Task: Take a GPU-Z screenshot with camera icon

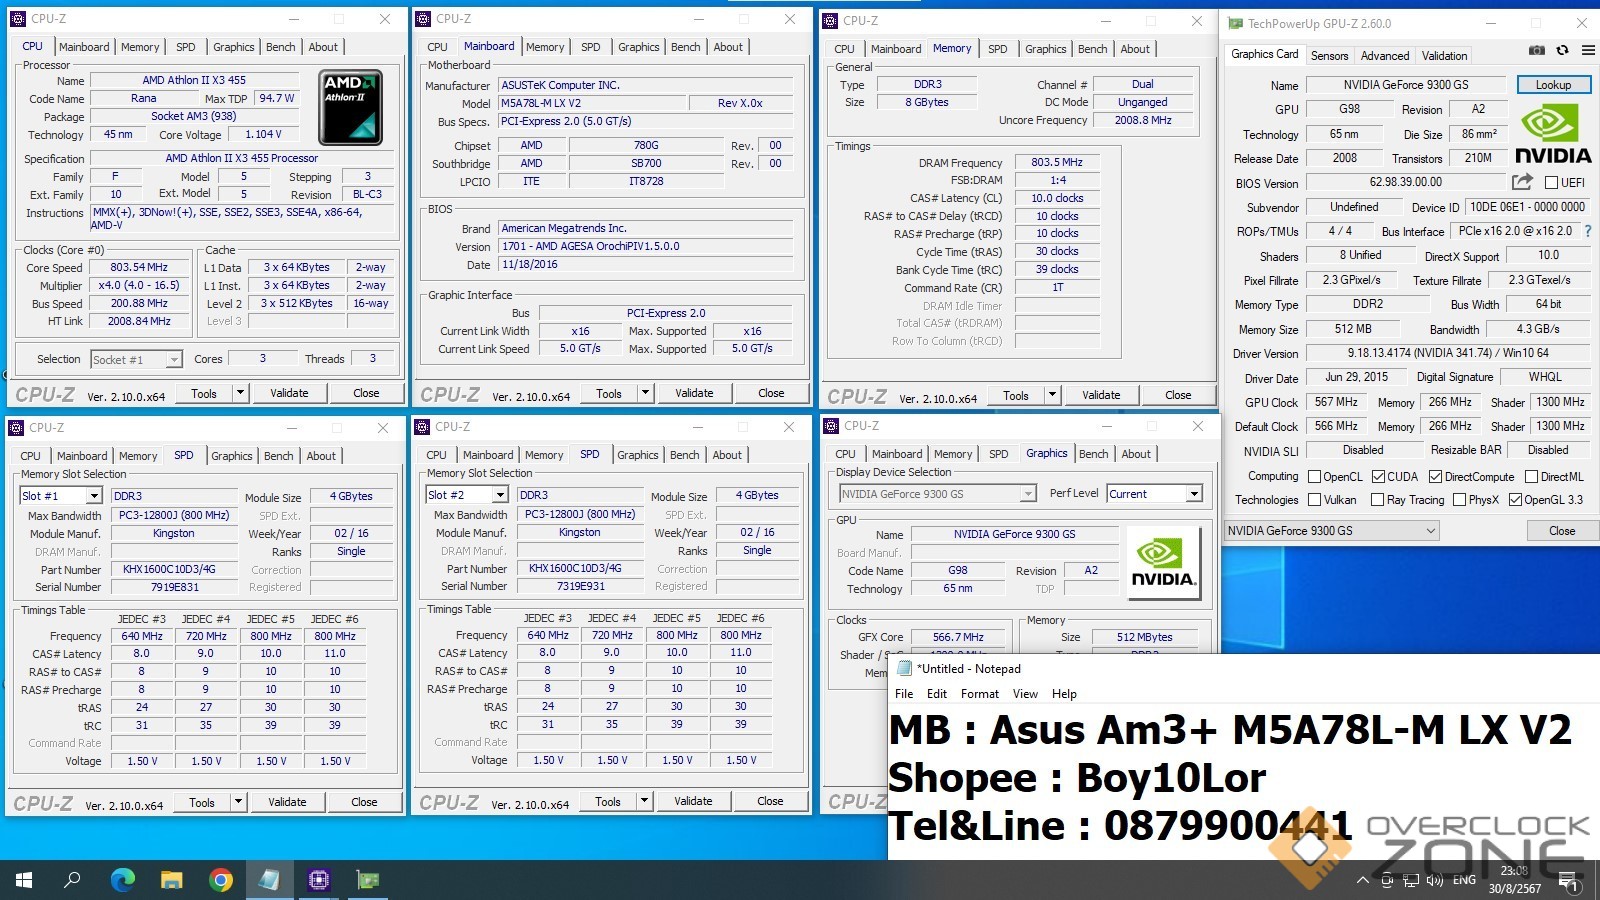Action: pos(1537,50)
